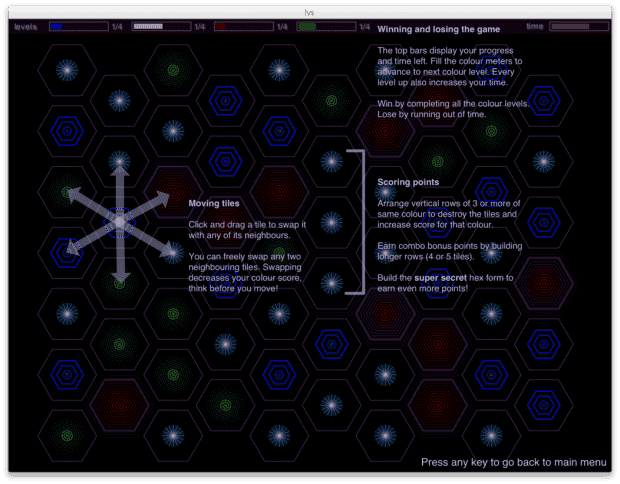Select the blue tile directly below the 'levels' label
Screen dimensions: 620x484
click(66, 129)
